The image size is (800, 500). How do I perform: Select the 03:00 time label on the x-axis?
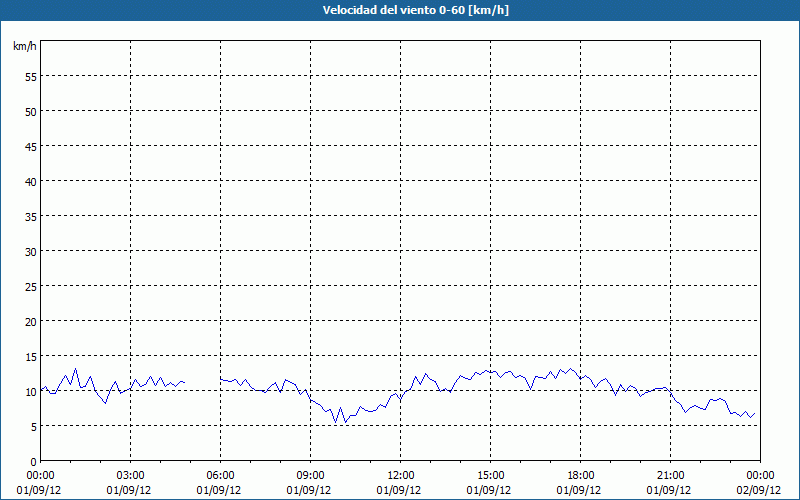[130, 475]
